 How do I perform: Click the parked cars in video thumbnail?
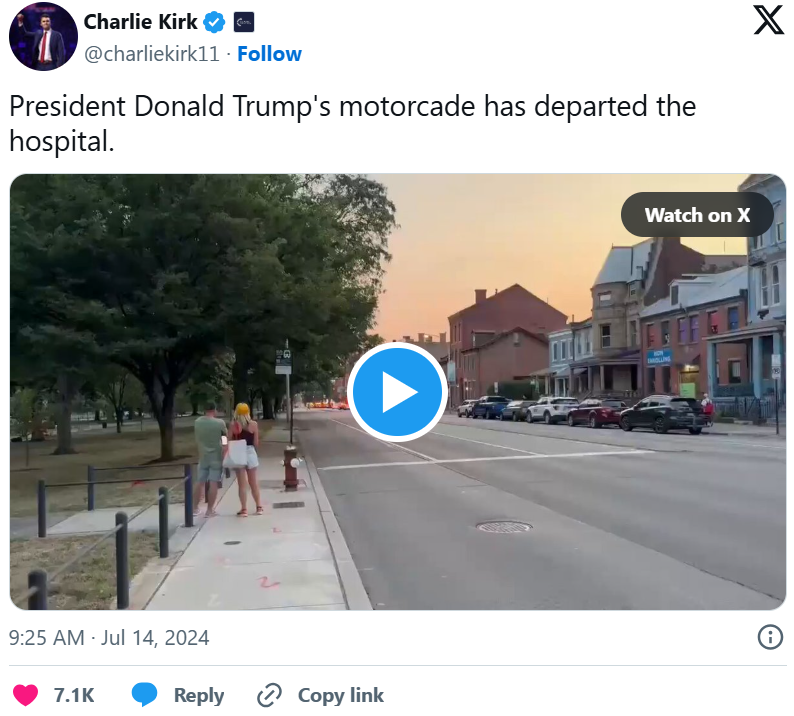pyautogui.click(x=584, y=414)
